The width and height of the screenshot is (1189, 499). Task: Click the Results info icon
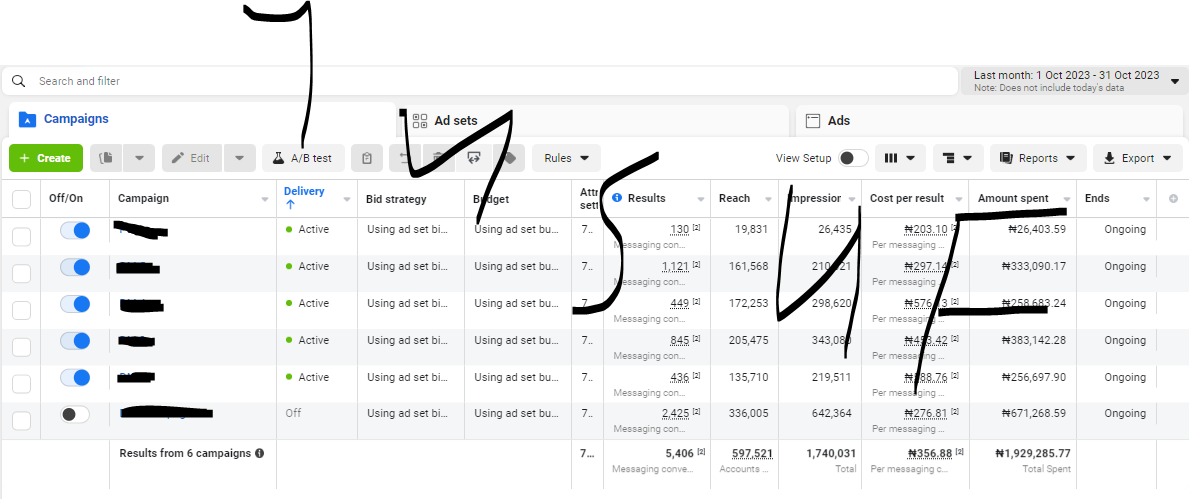(617, 198)
